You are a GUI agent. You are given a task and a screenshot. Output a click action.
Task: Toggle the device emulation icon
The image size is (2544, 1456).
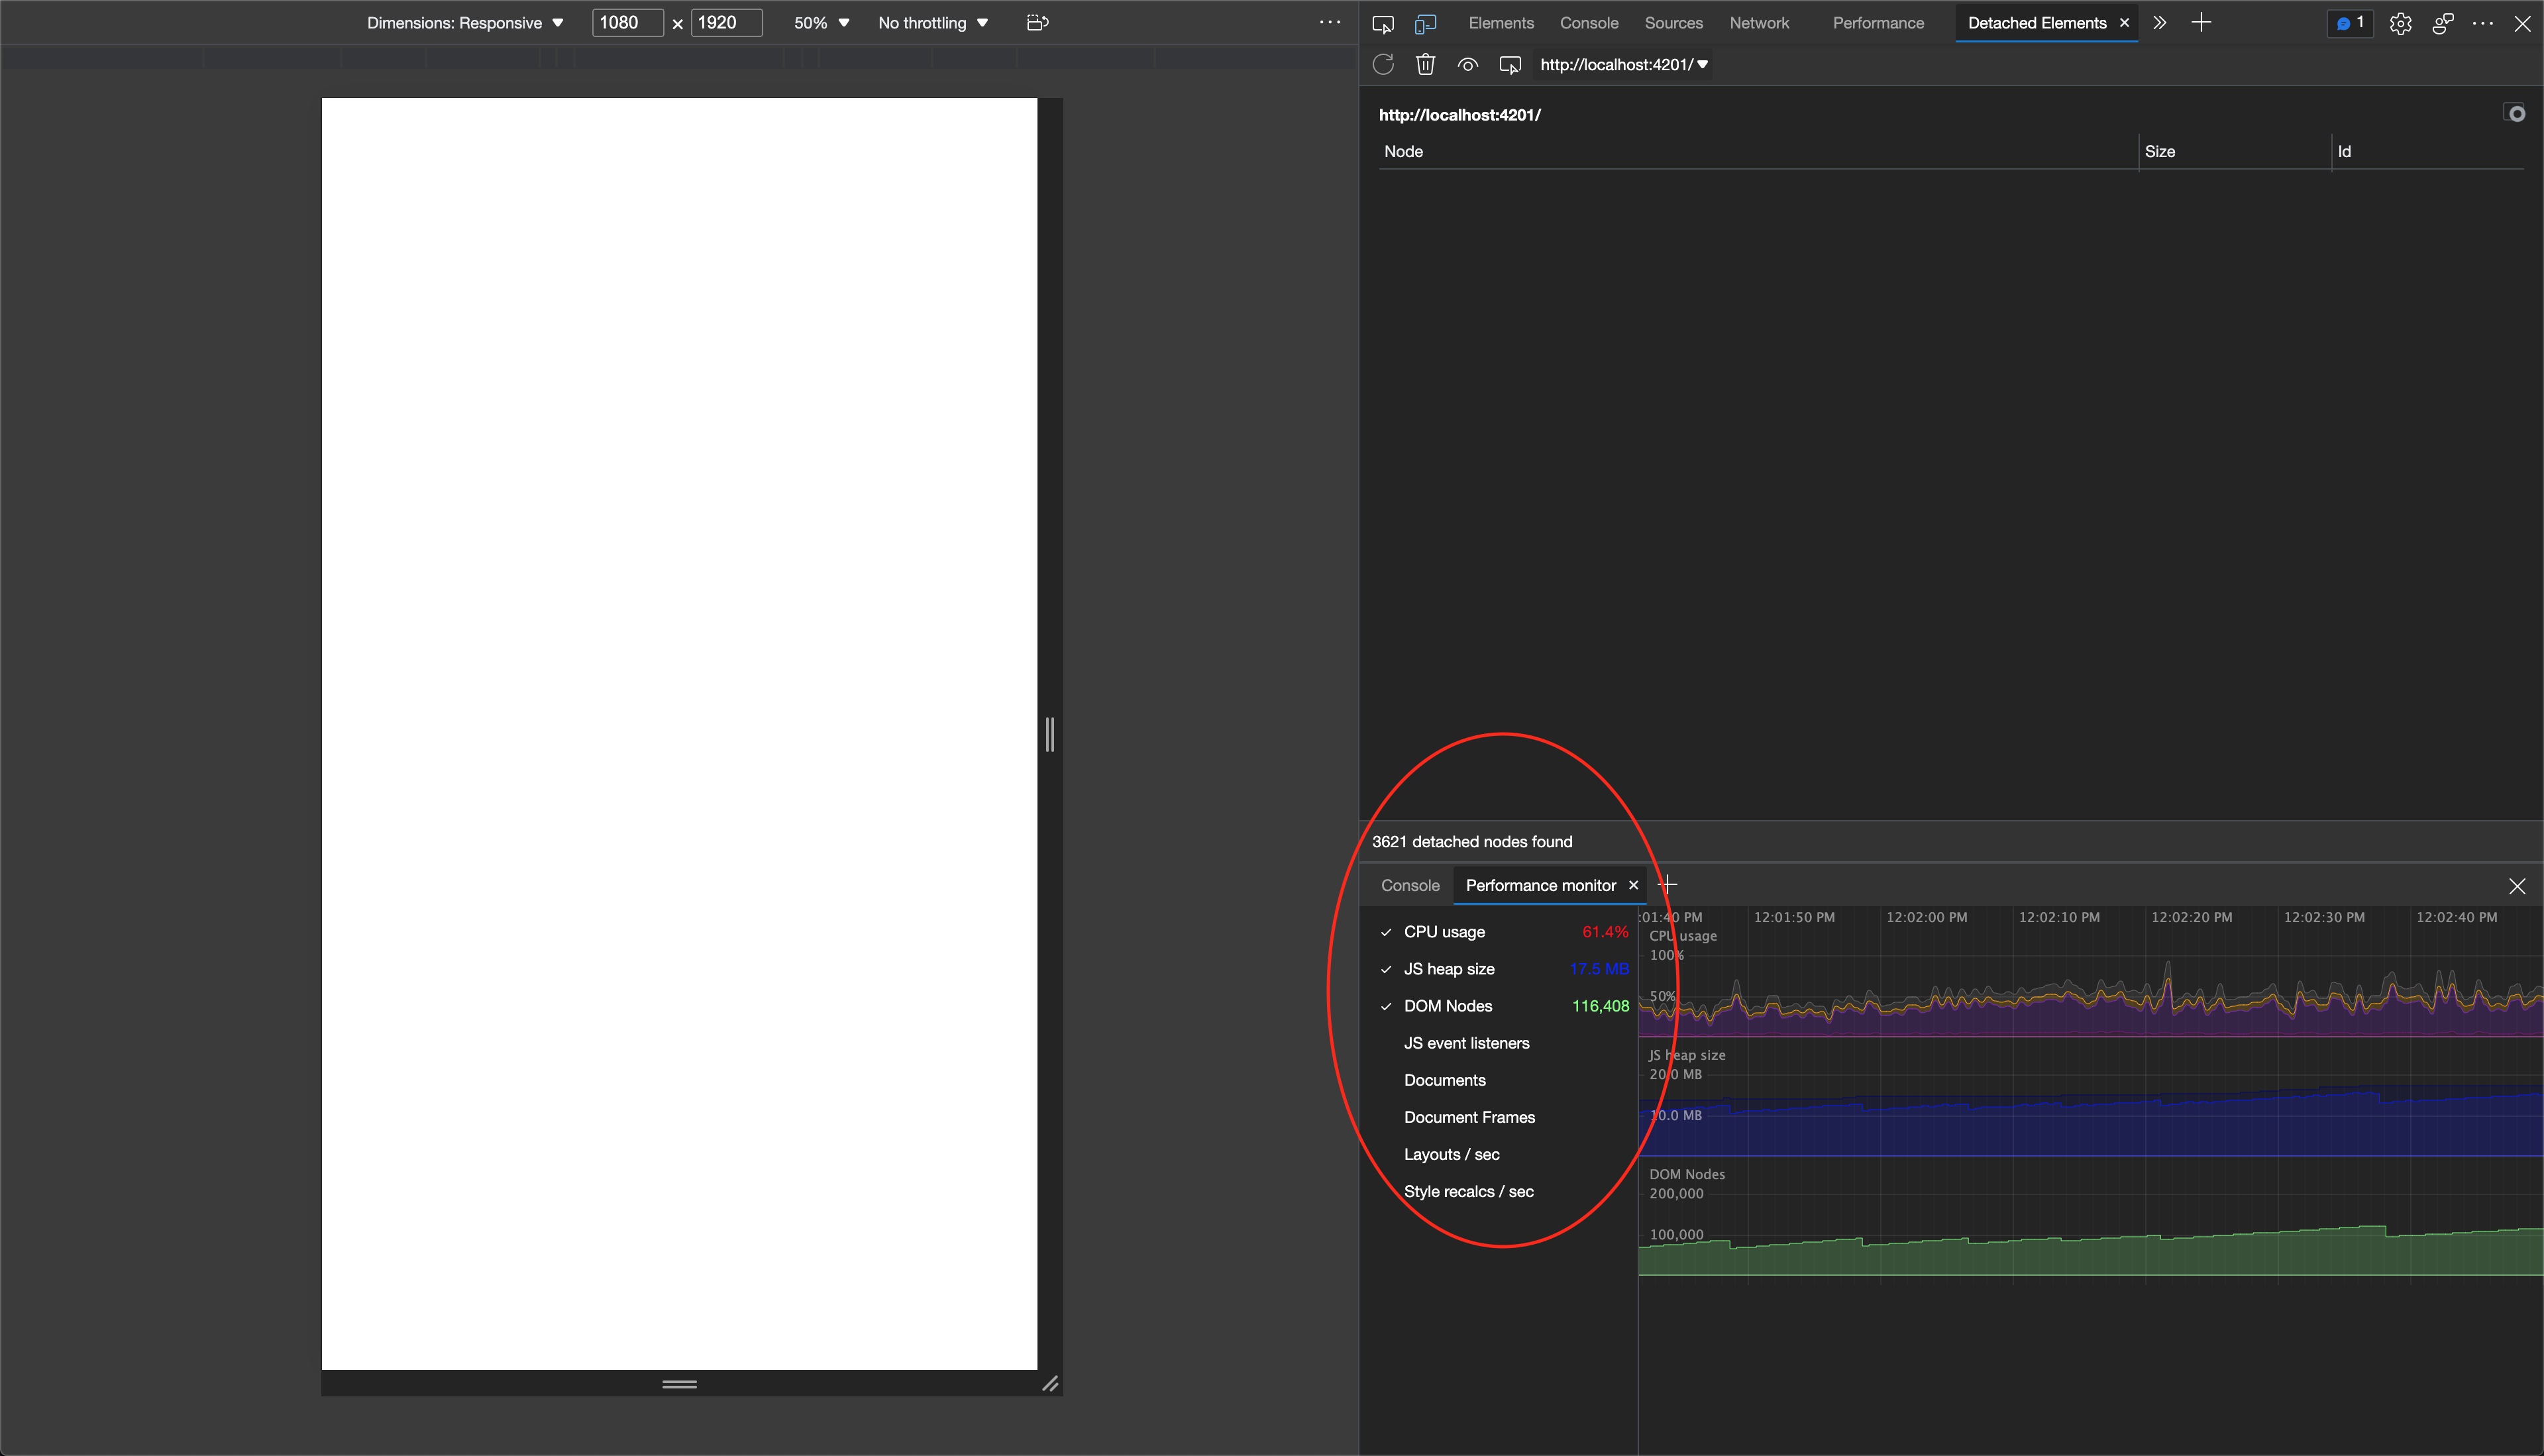click(1425, 23)
